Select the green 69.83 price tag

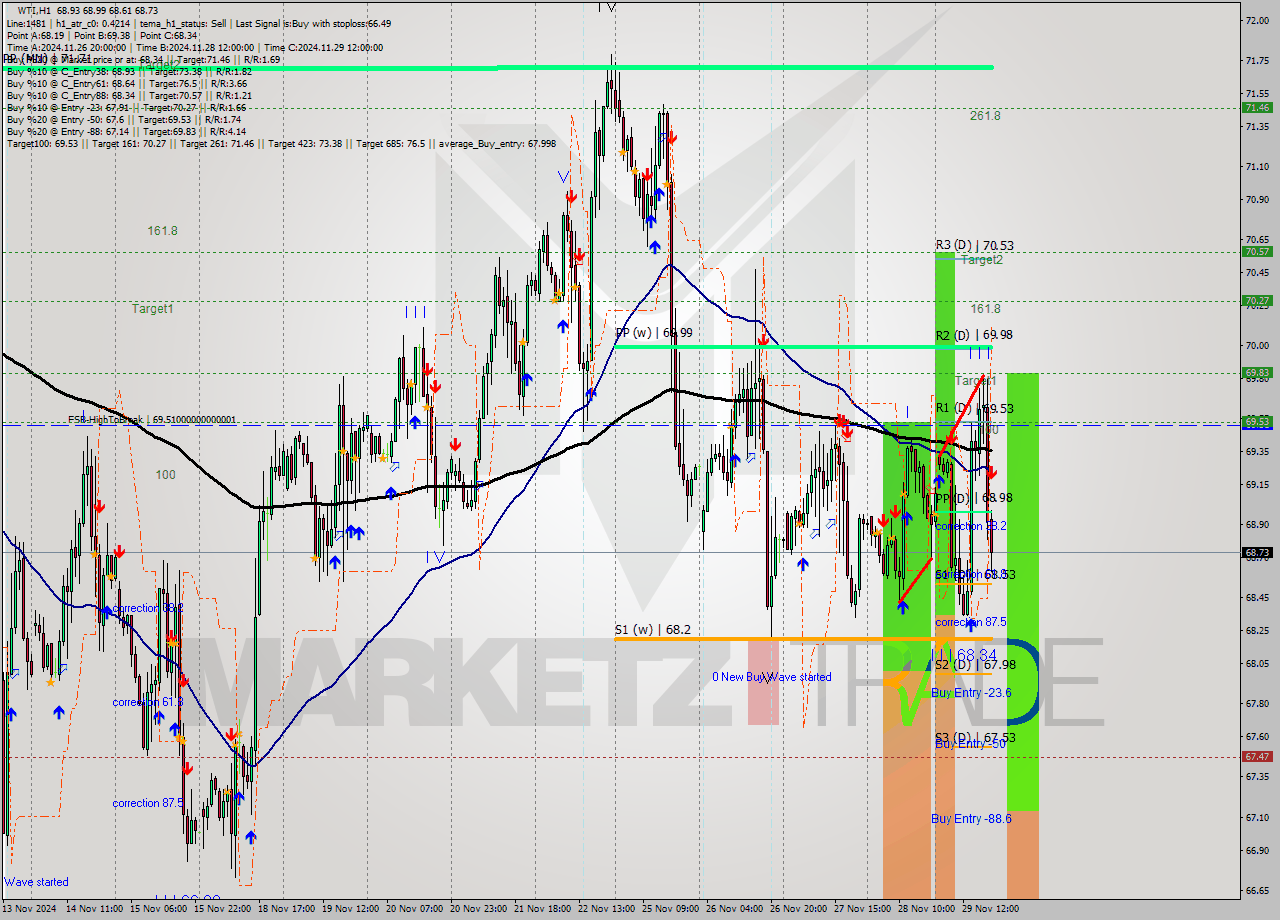pos(1257,372)
